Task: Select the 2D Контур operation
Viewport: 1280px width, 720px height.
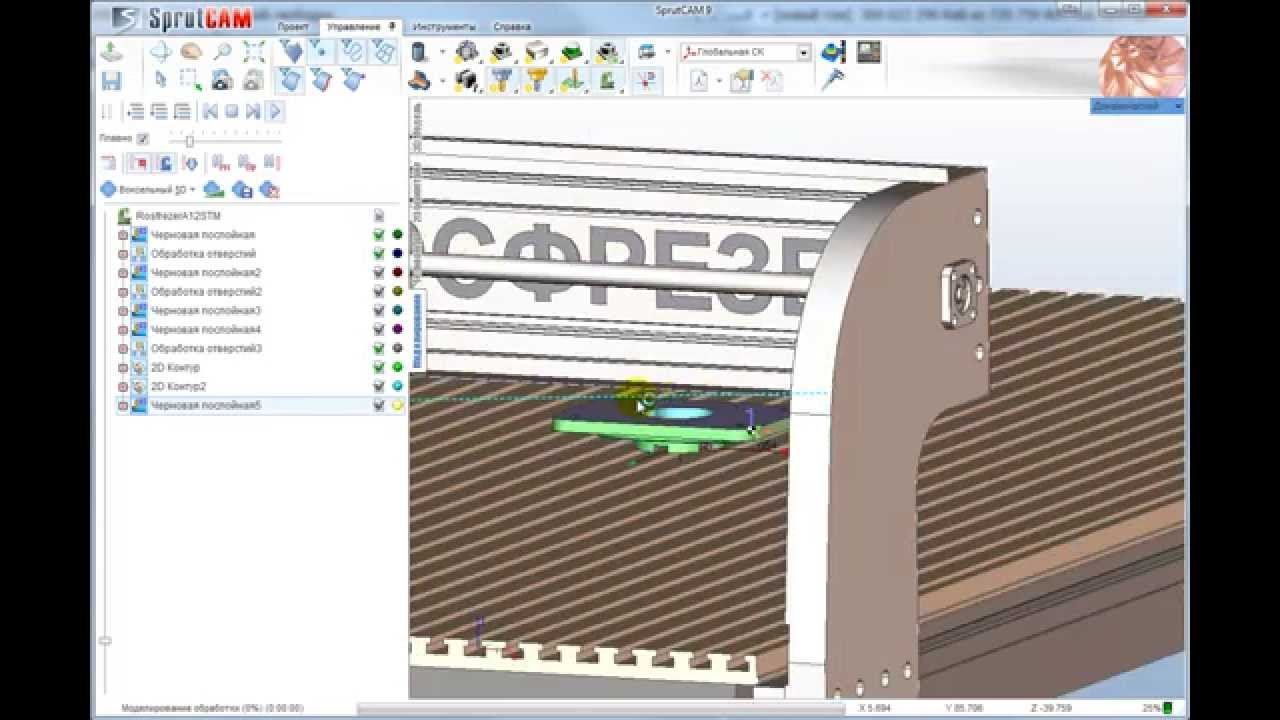Action: click(176, 367)
